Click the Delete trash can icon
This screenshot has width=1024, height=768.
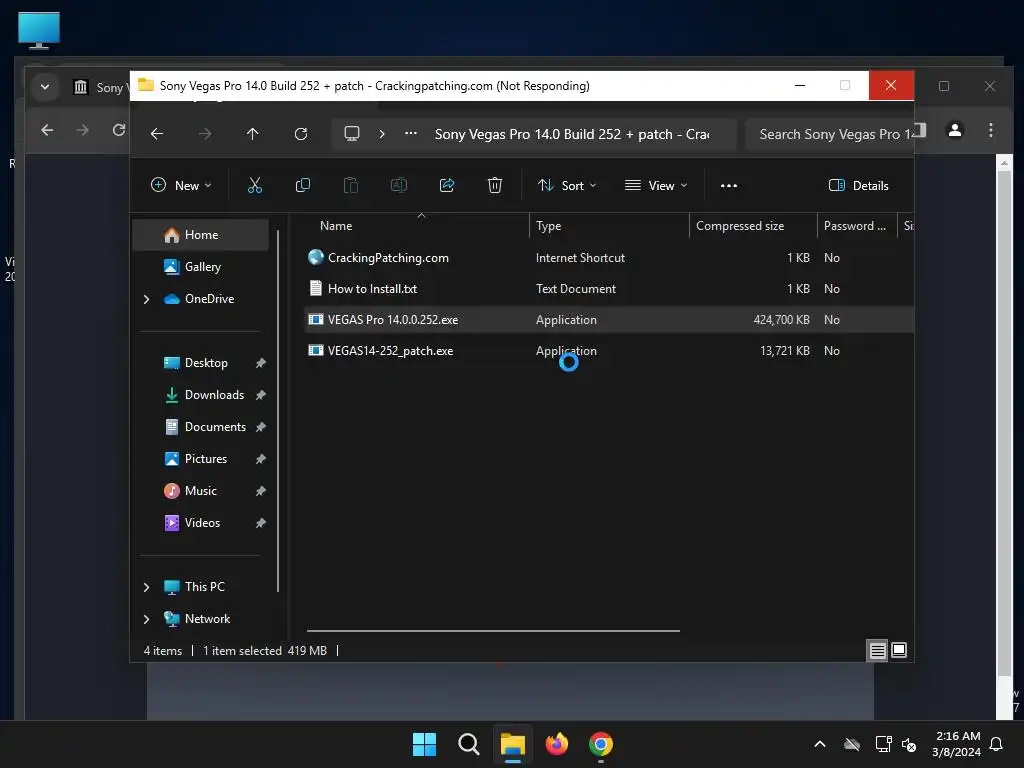pyautogui.click(x=495, y=185)
